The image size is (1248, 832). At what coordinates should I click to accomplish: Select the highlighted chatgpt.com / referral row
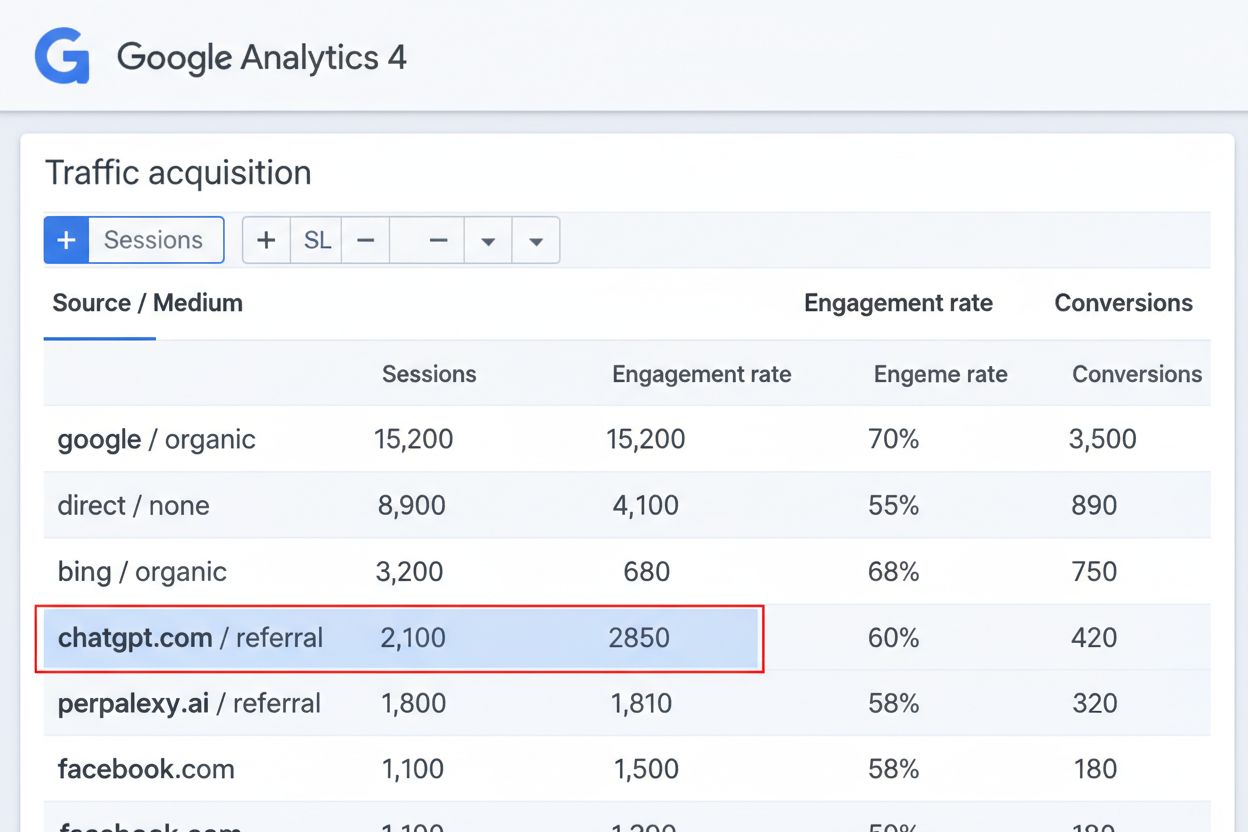pyautogui.click(x=400, y=637)
